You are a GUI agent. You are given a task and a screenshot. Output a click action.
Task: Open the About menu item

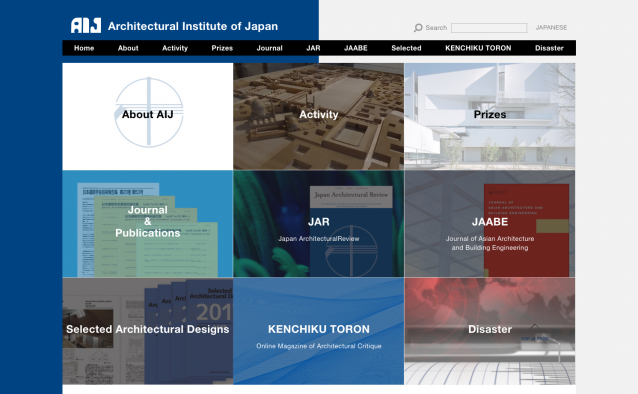tap(128, 48)
